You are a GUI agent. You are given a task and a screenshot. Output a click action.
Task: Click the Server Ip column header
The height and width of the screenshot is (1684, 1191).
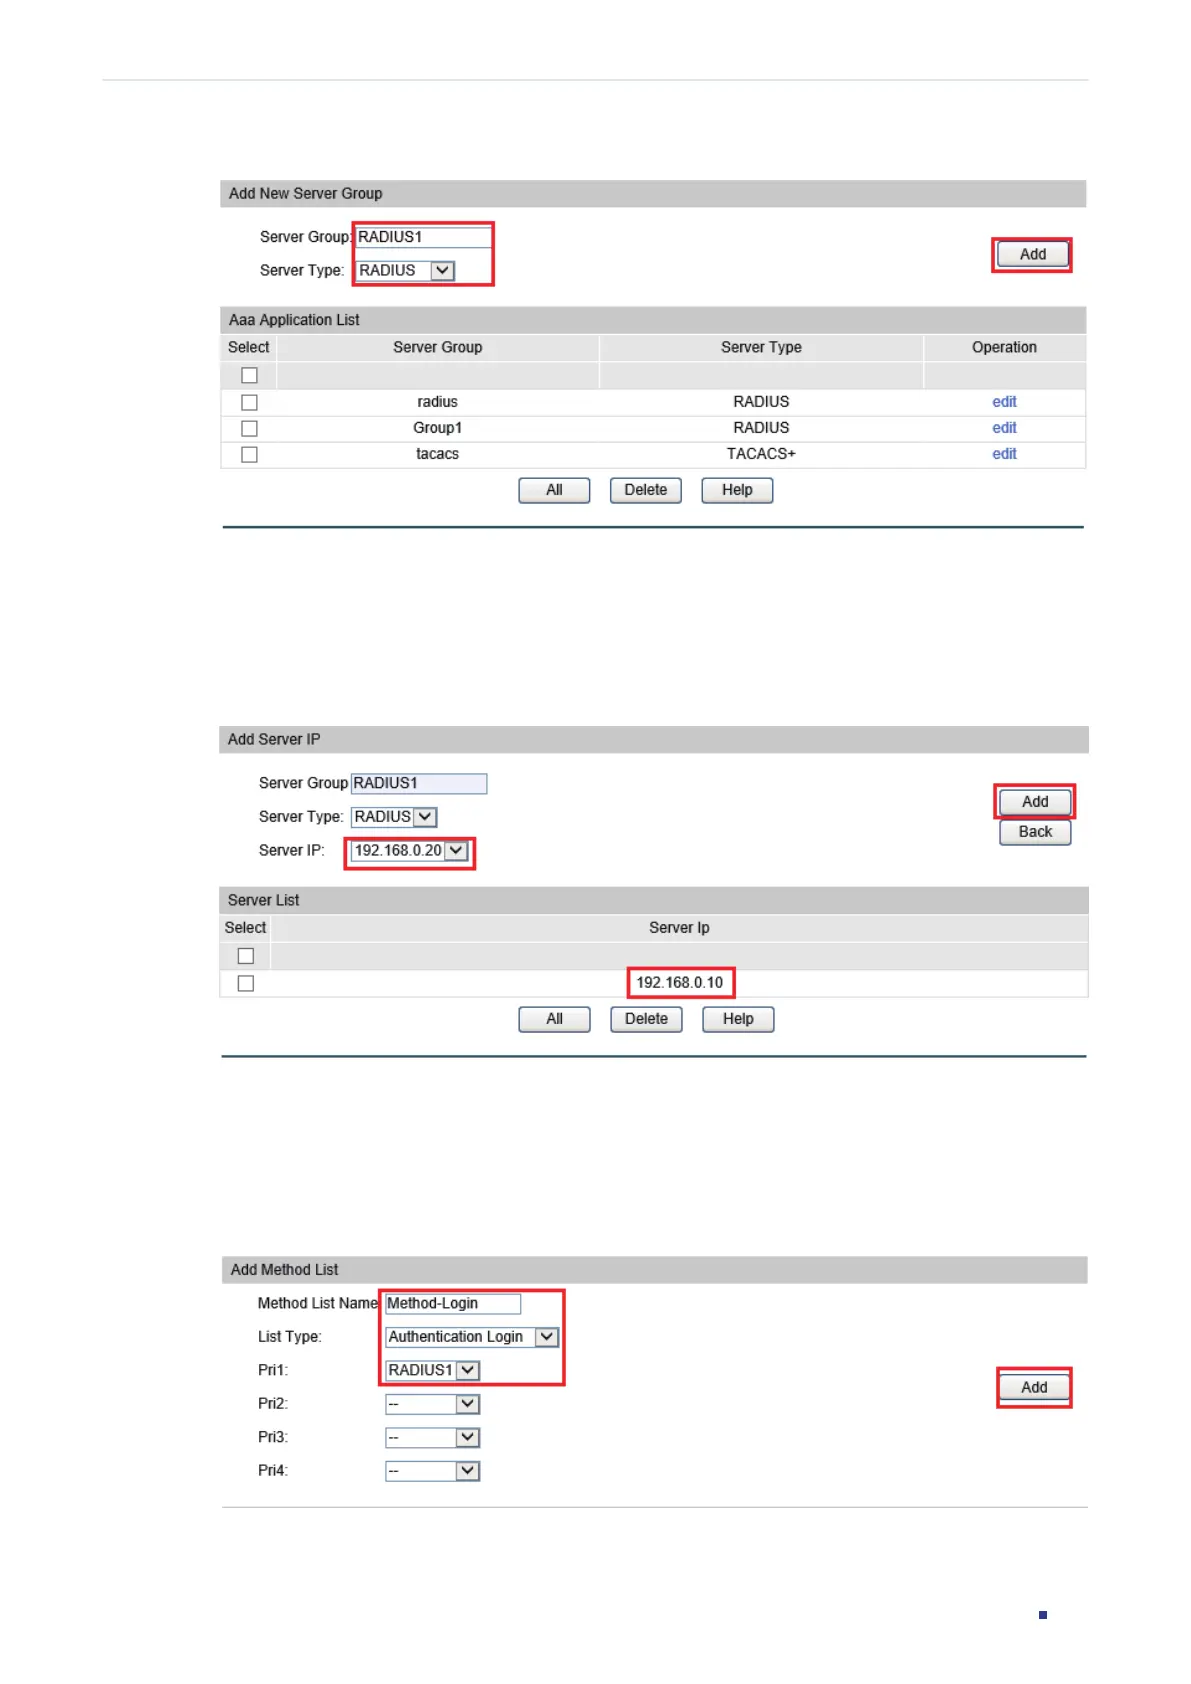[679, 928]
